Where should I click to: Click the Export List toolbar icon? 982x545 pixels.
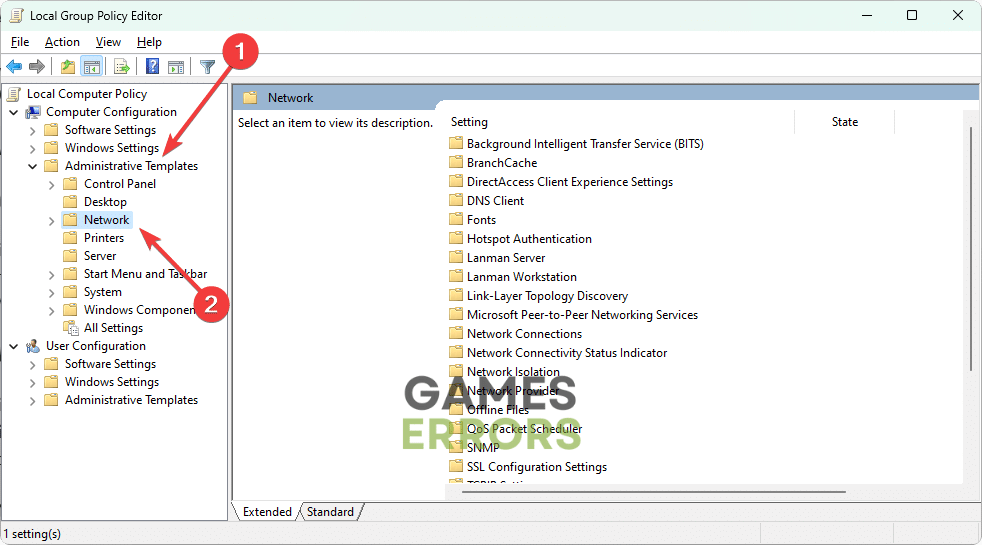[122, 67]
